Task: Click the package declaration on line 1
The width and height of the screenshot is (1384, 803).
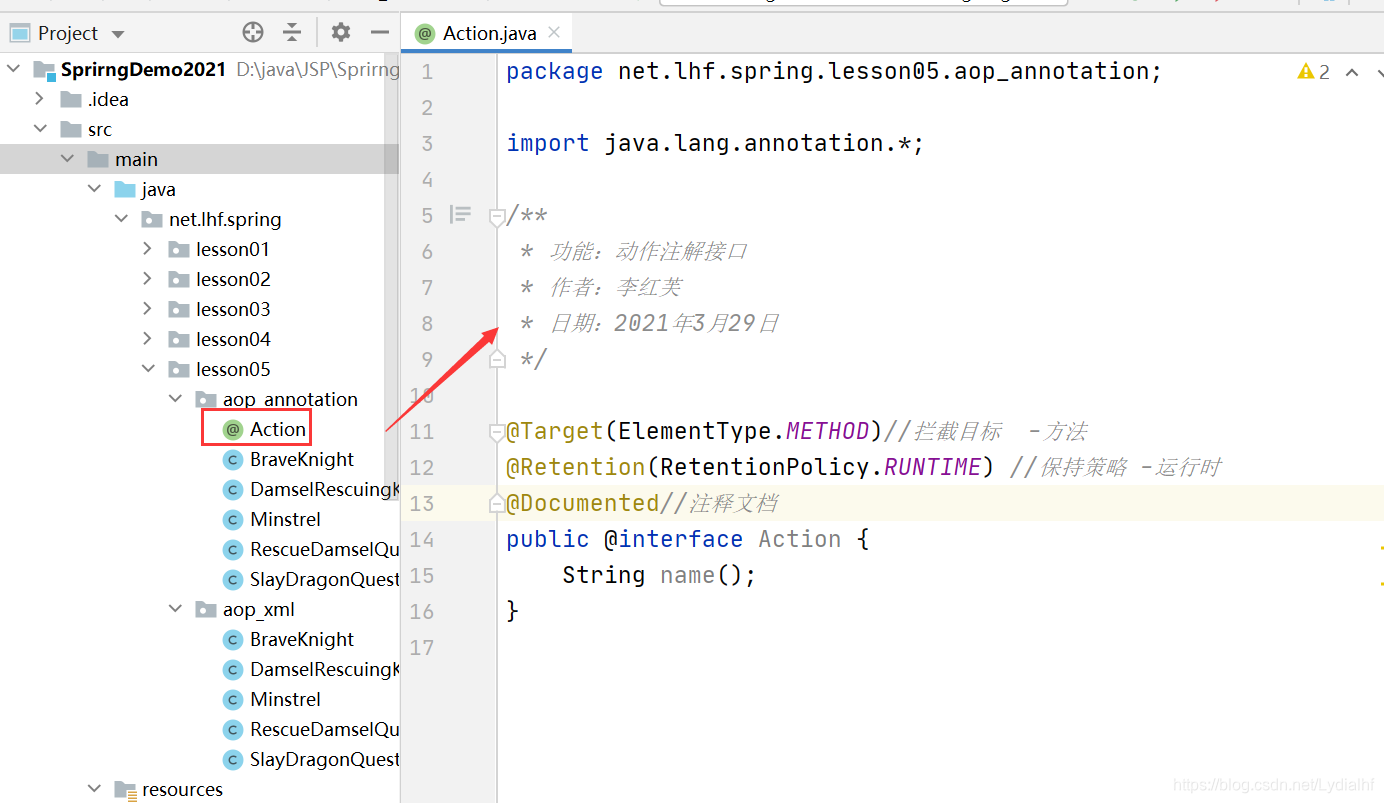Action: coord(834,71)
